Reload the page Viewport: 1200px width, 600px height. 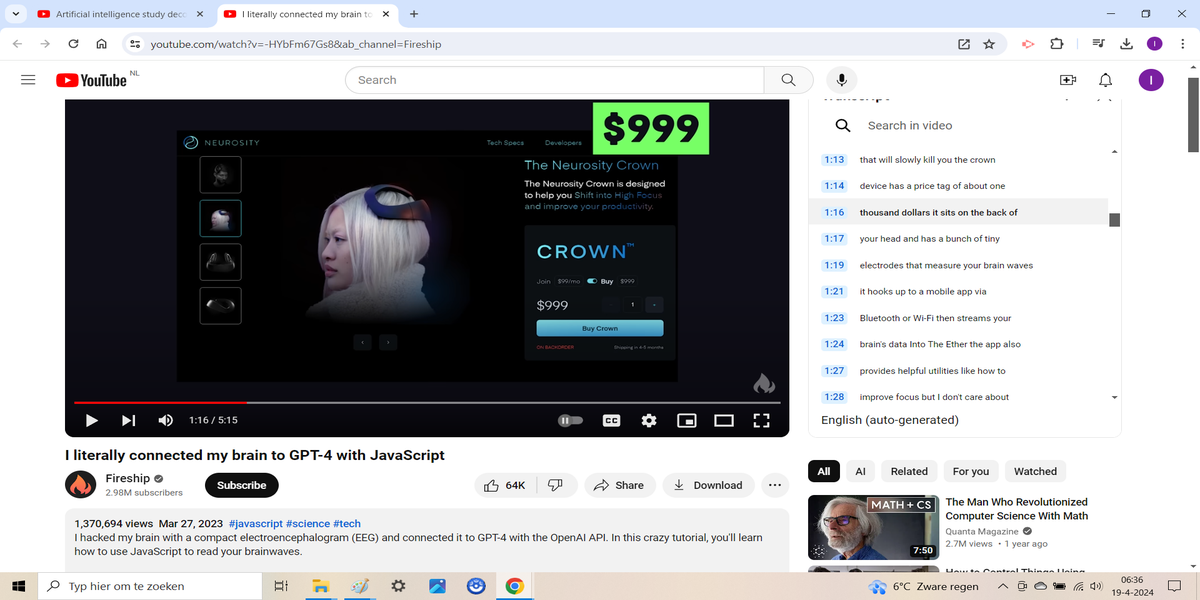[x=73, y=44]
